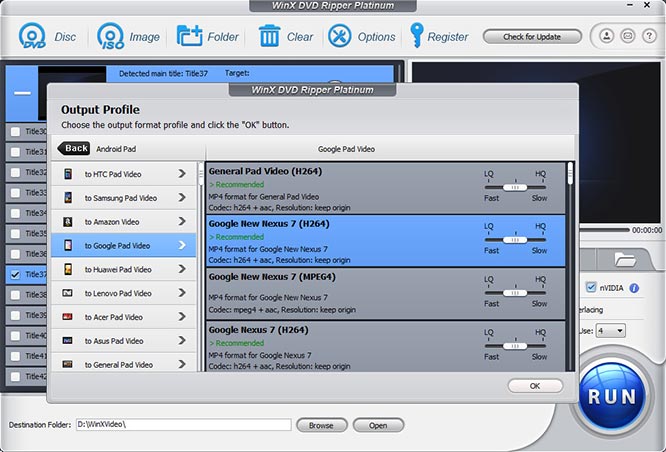Screen dimensions: 666x452
Task: Start ripping with RUN button
Action: click(x=612, y=396)
